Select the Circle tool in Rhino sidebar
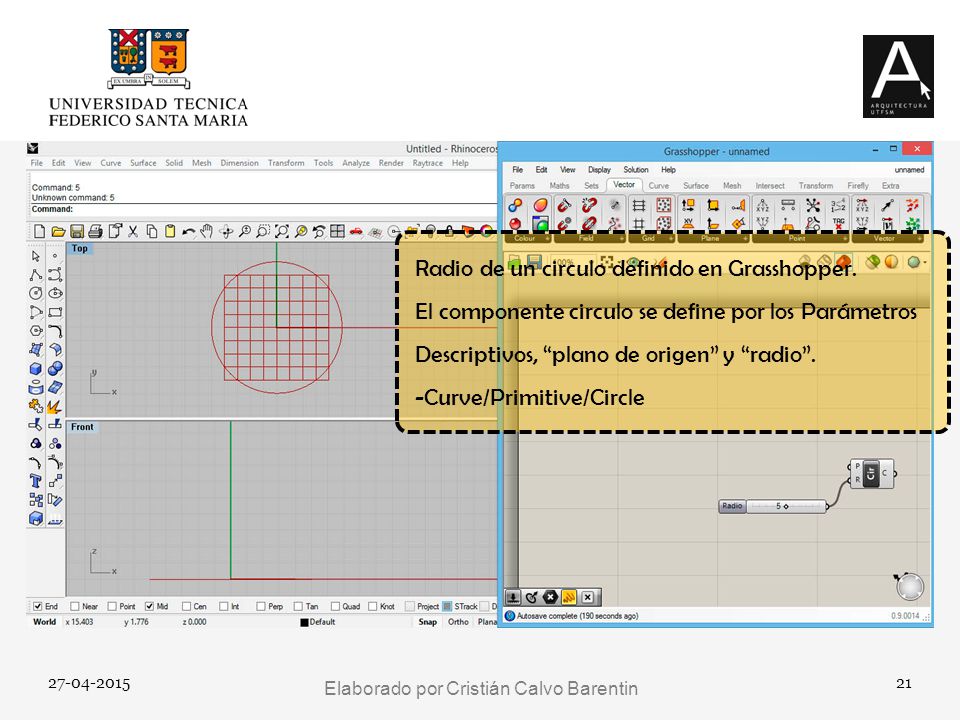The width and height of the screenshot is (960, 720). [x=36, y=293]
